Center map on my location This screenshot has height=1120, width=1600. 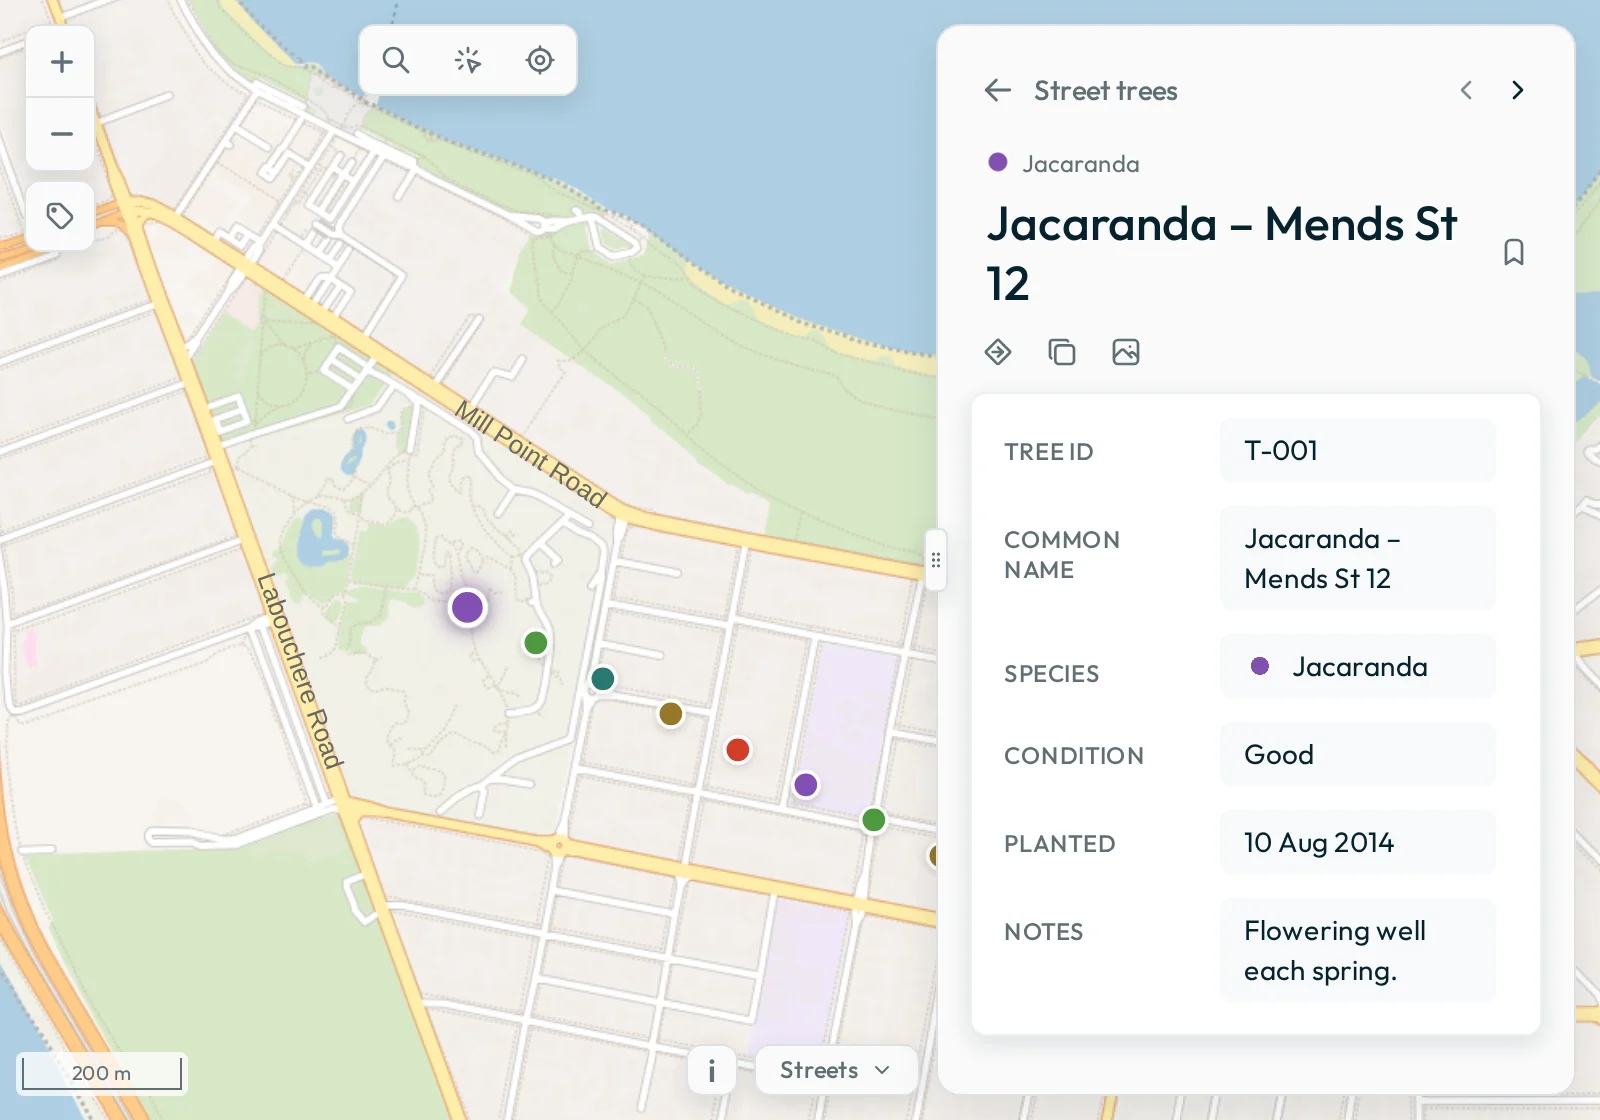pos(540,60)
